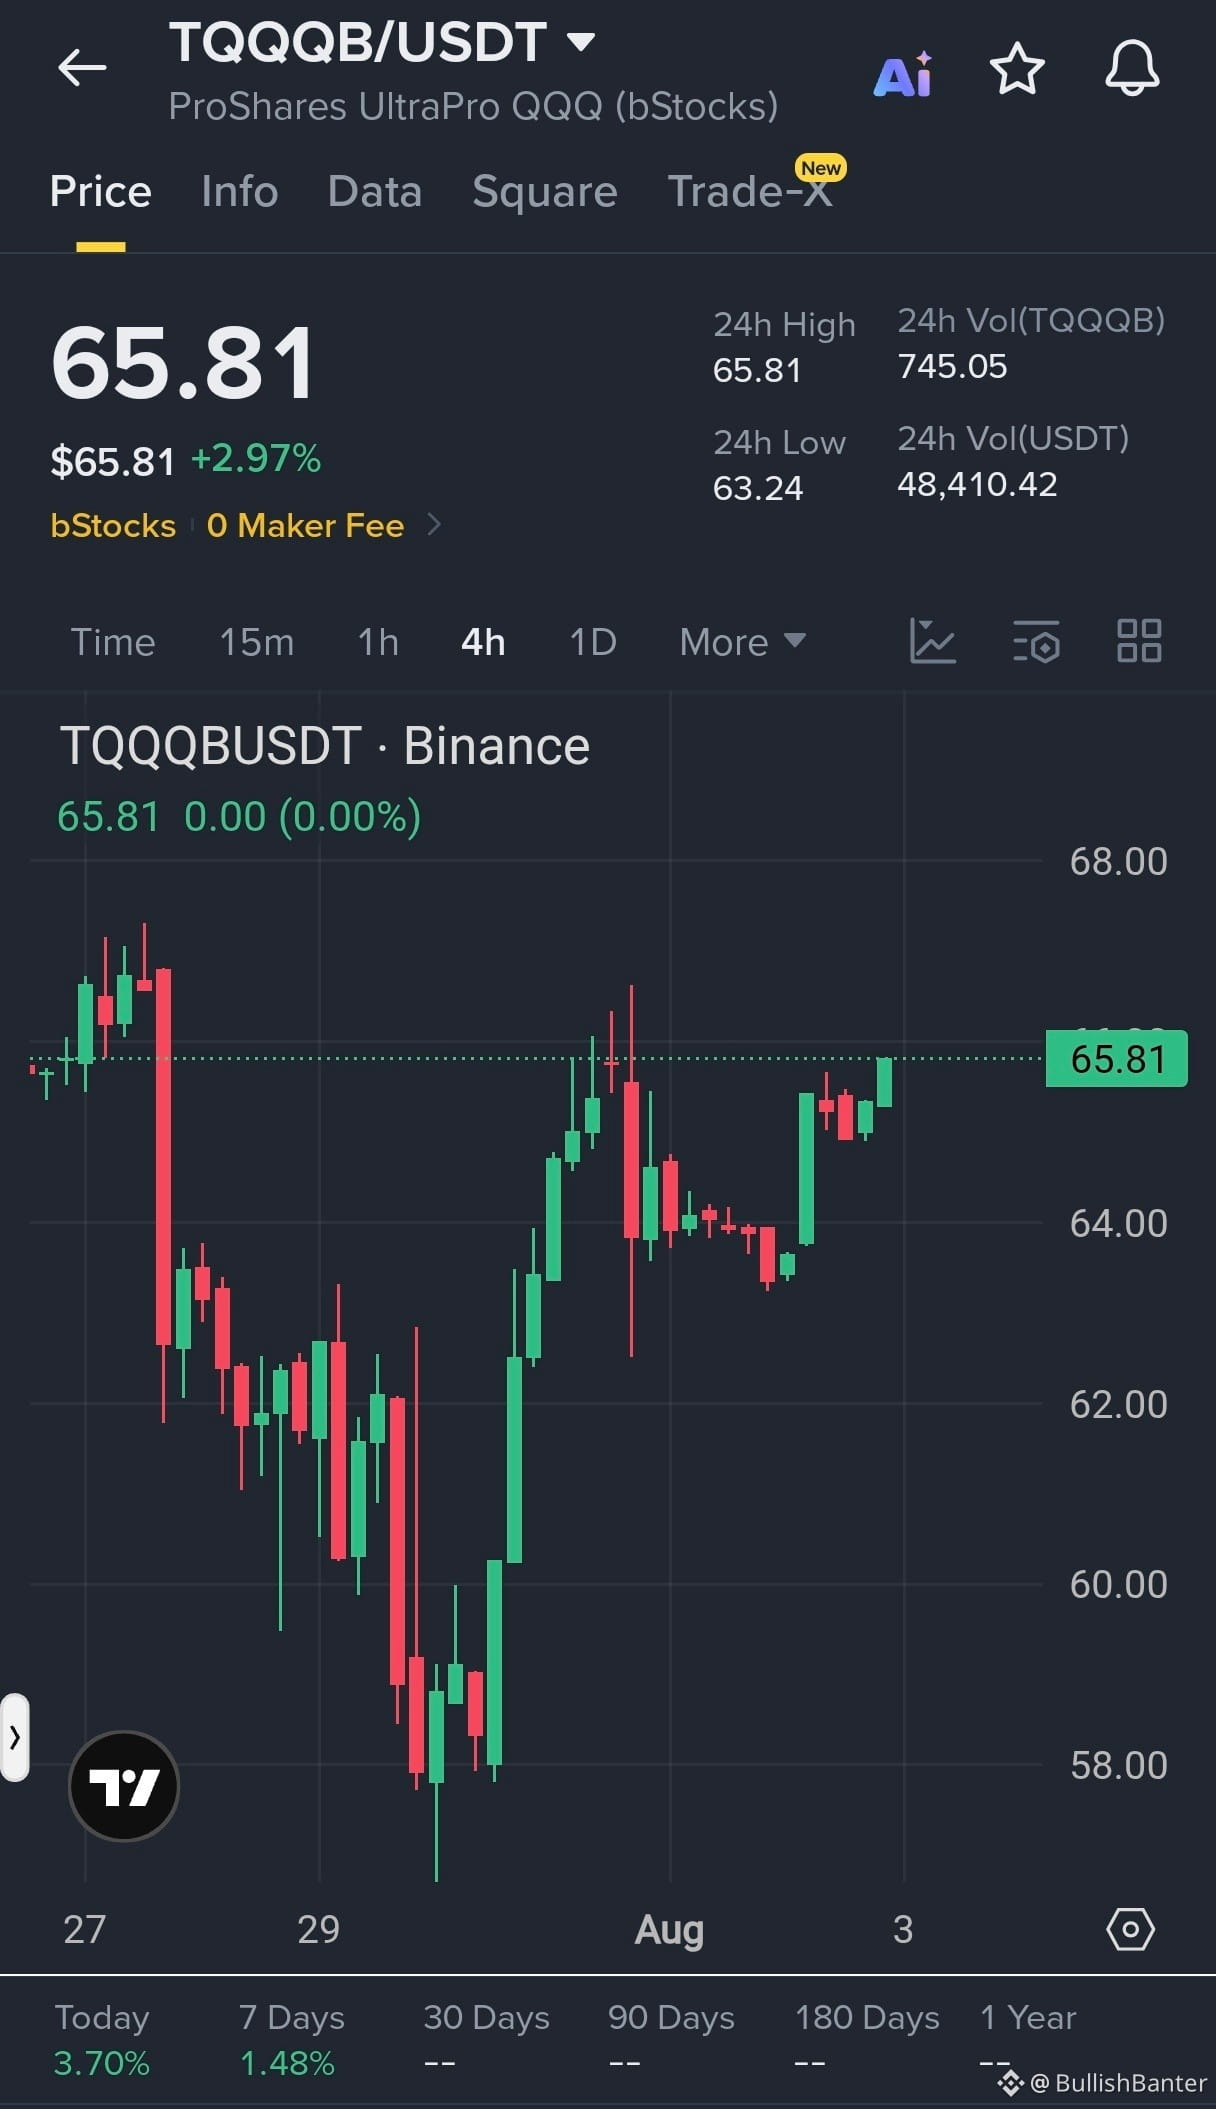The image size is (1216, 2109).
Task: Click the green 65.81 price marker
Action: (1116, 1059)
